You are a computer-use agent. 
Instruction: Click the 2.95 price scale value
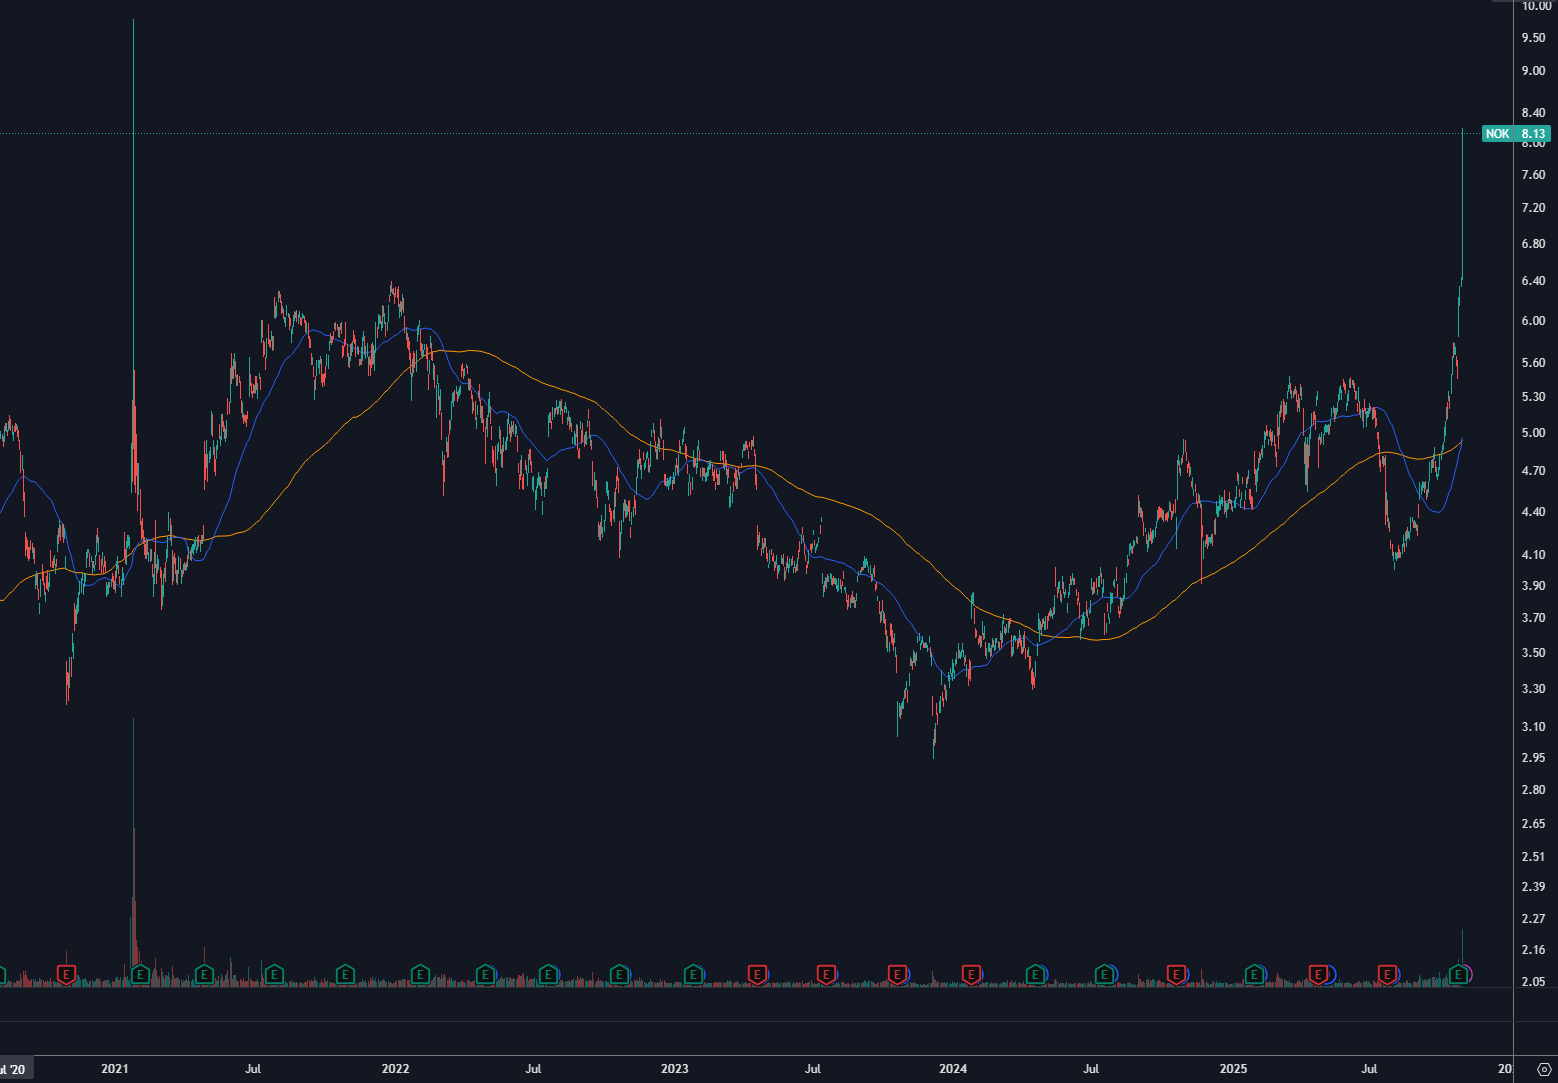point(1534,758)
